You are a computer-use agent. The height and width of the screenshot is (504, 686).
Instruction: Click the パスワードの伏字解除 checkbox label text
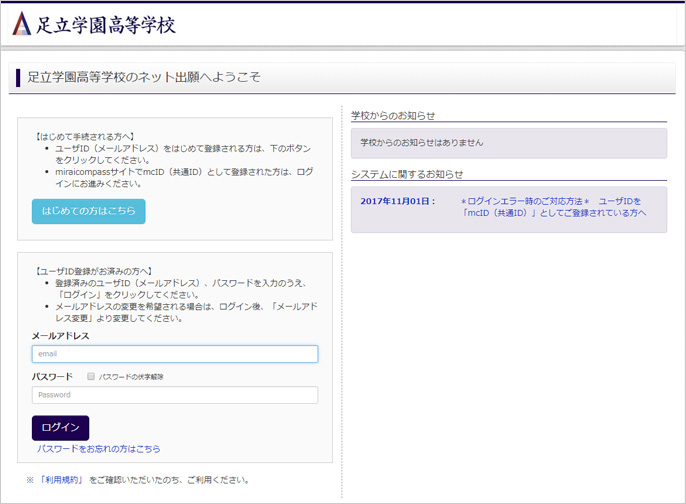(x=131, y=377)
